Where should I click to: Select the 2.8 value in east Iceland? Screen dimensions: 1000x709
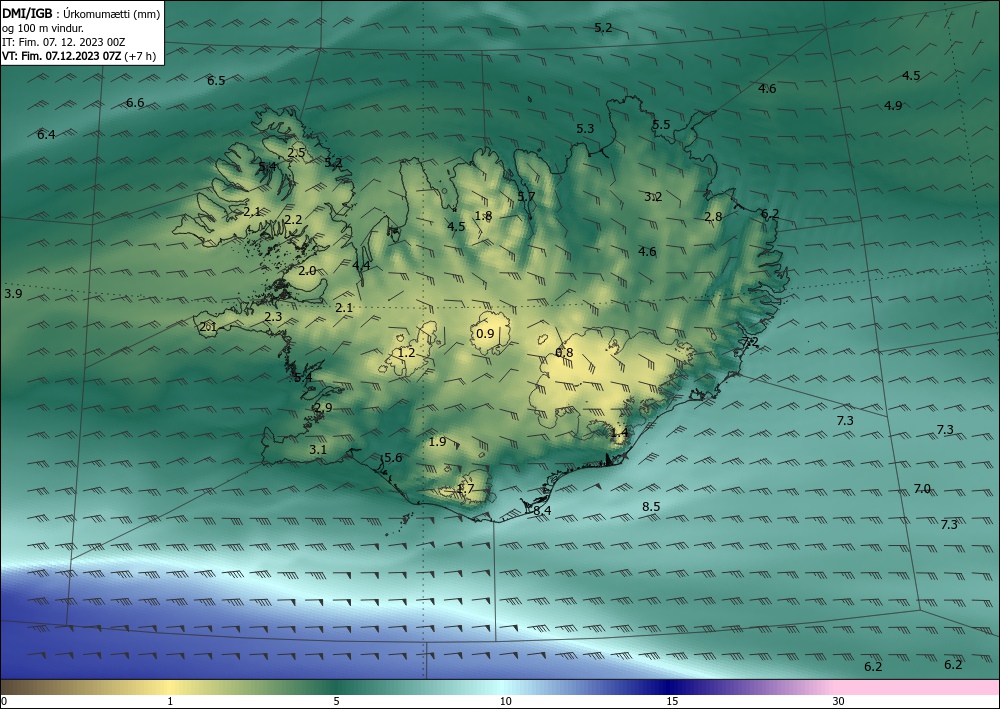tap(713, 217)
